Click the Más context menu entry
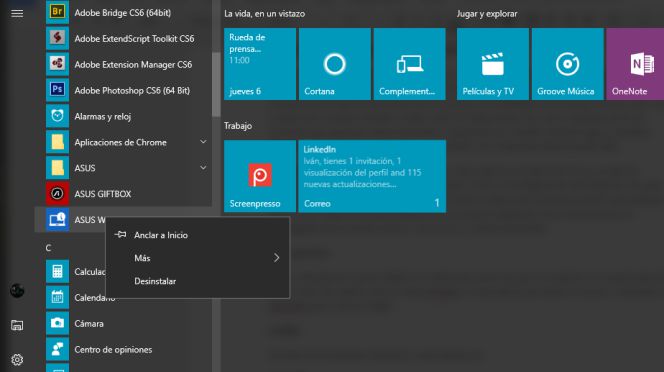 coord(198,258)
